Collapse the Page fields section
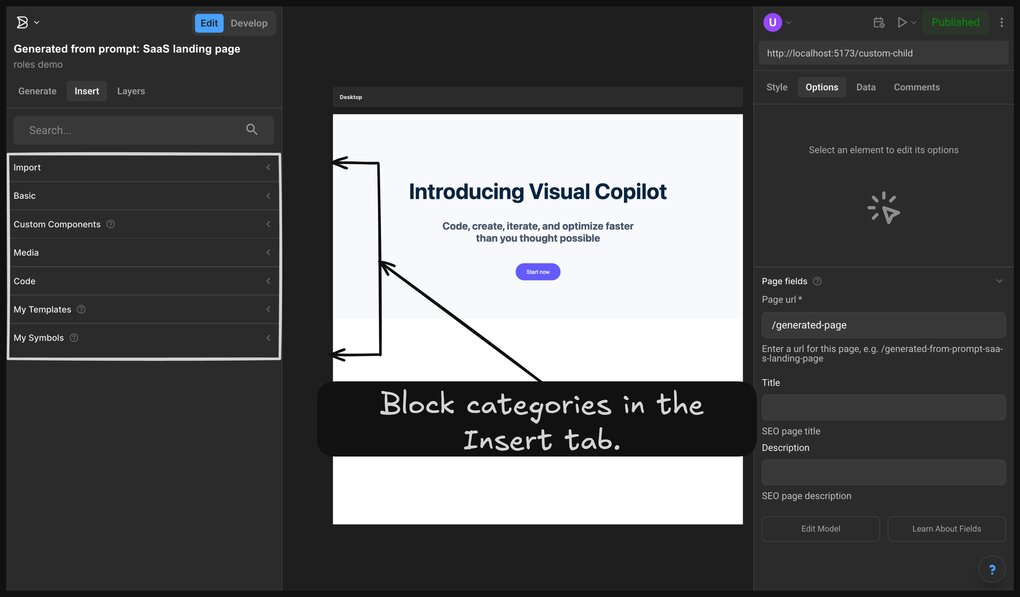 [x=999, y=280]
